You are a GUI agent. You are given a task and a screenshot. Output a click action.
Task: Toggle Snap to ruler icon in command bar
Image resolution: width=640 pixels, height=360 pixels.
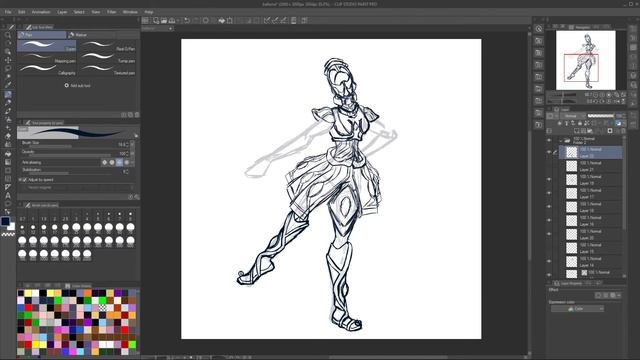point(267,20)
